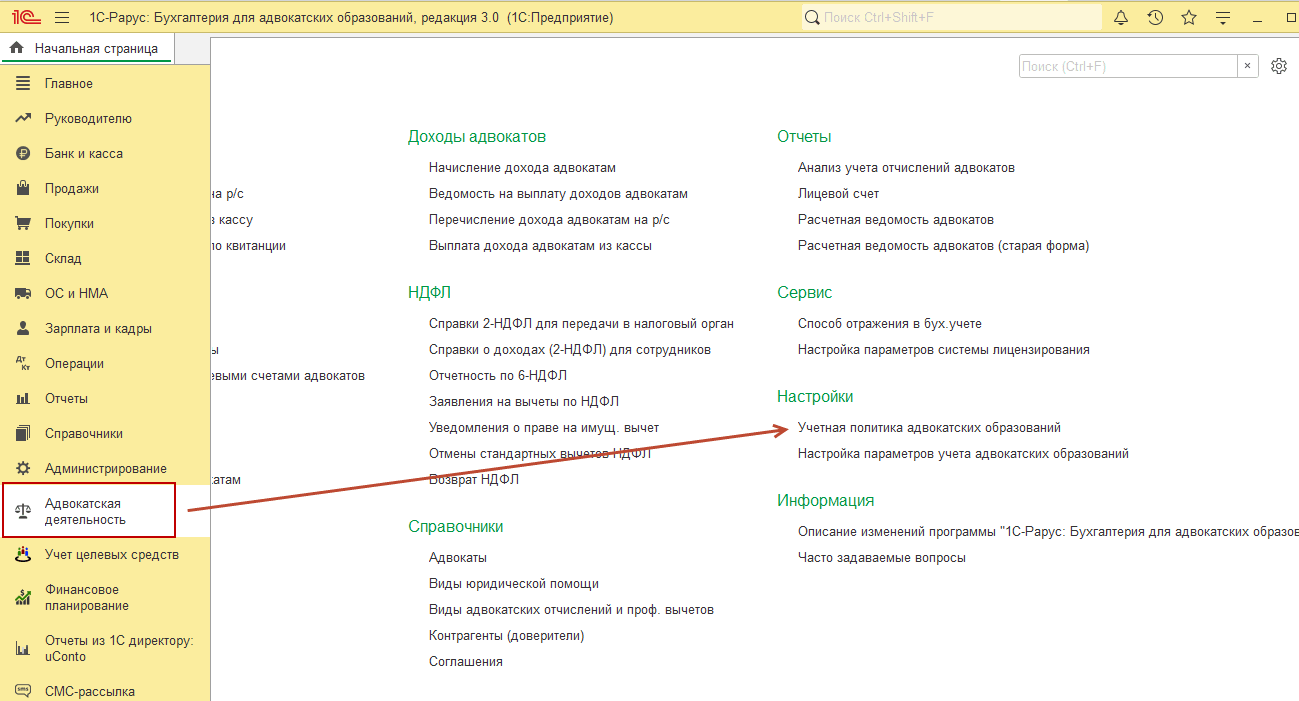Open favorites star icon in title bar
Viewport: 1299px width, 701px height.
(1188, 17)
